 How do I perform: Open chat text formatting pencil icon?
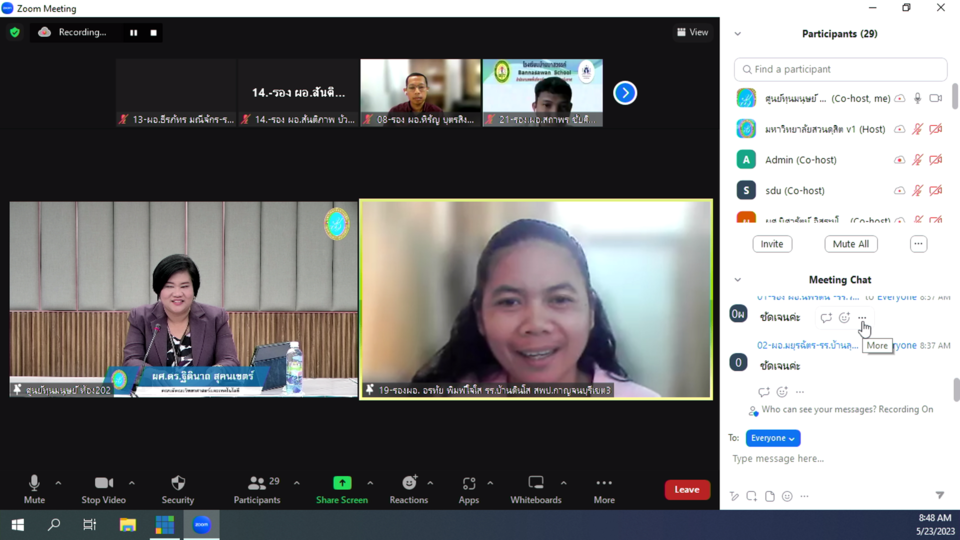pyautogui.click(x=734, y=496)
